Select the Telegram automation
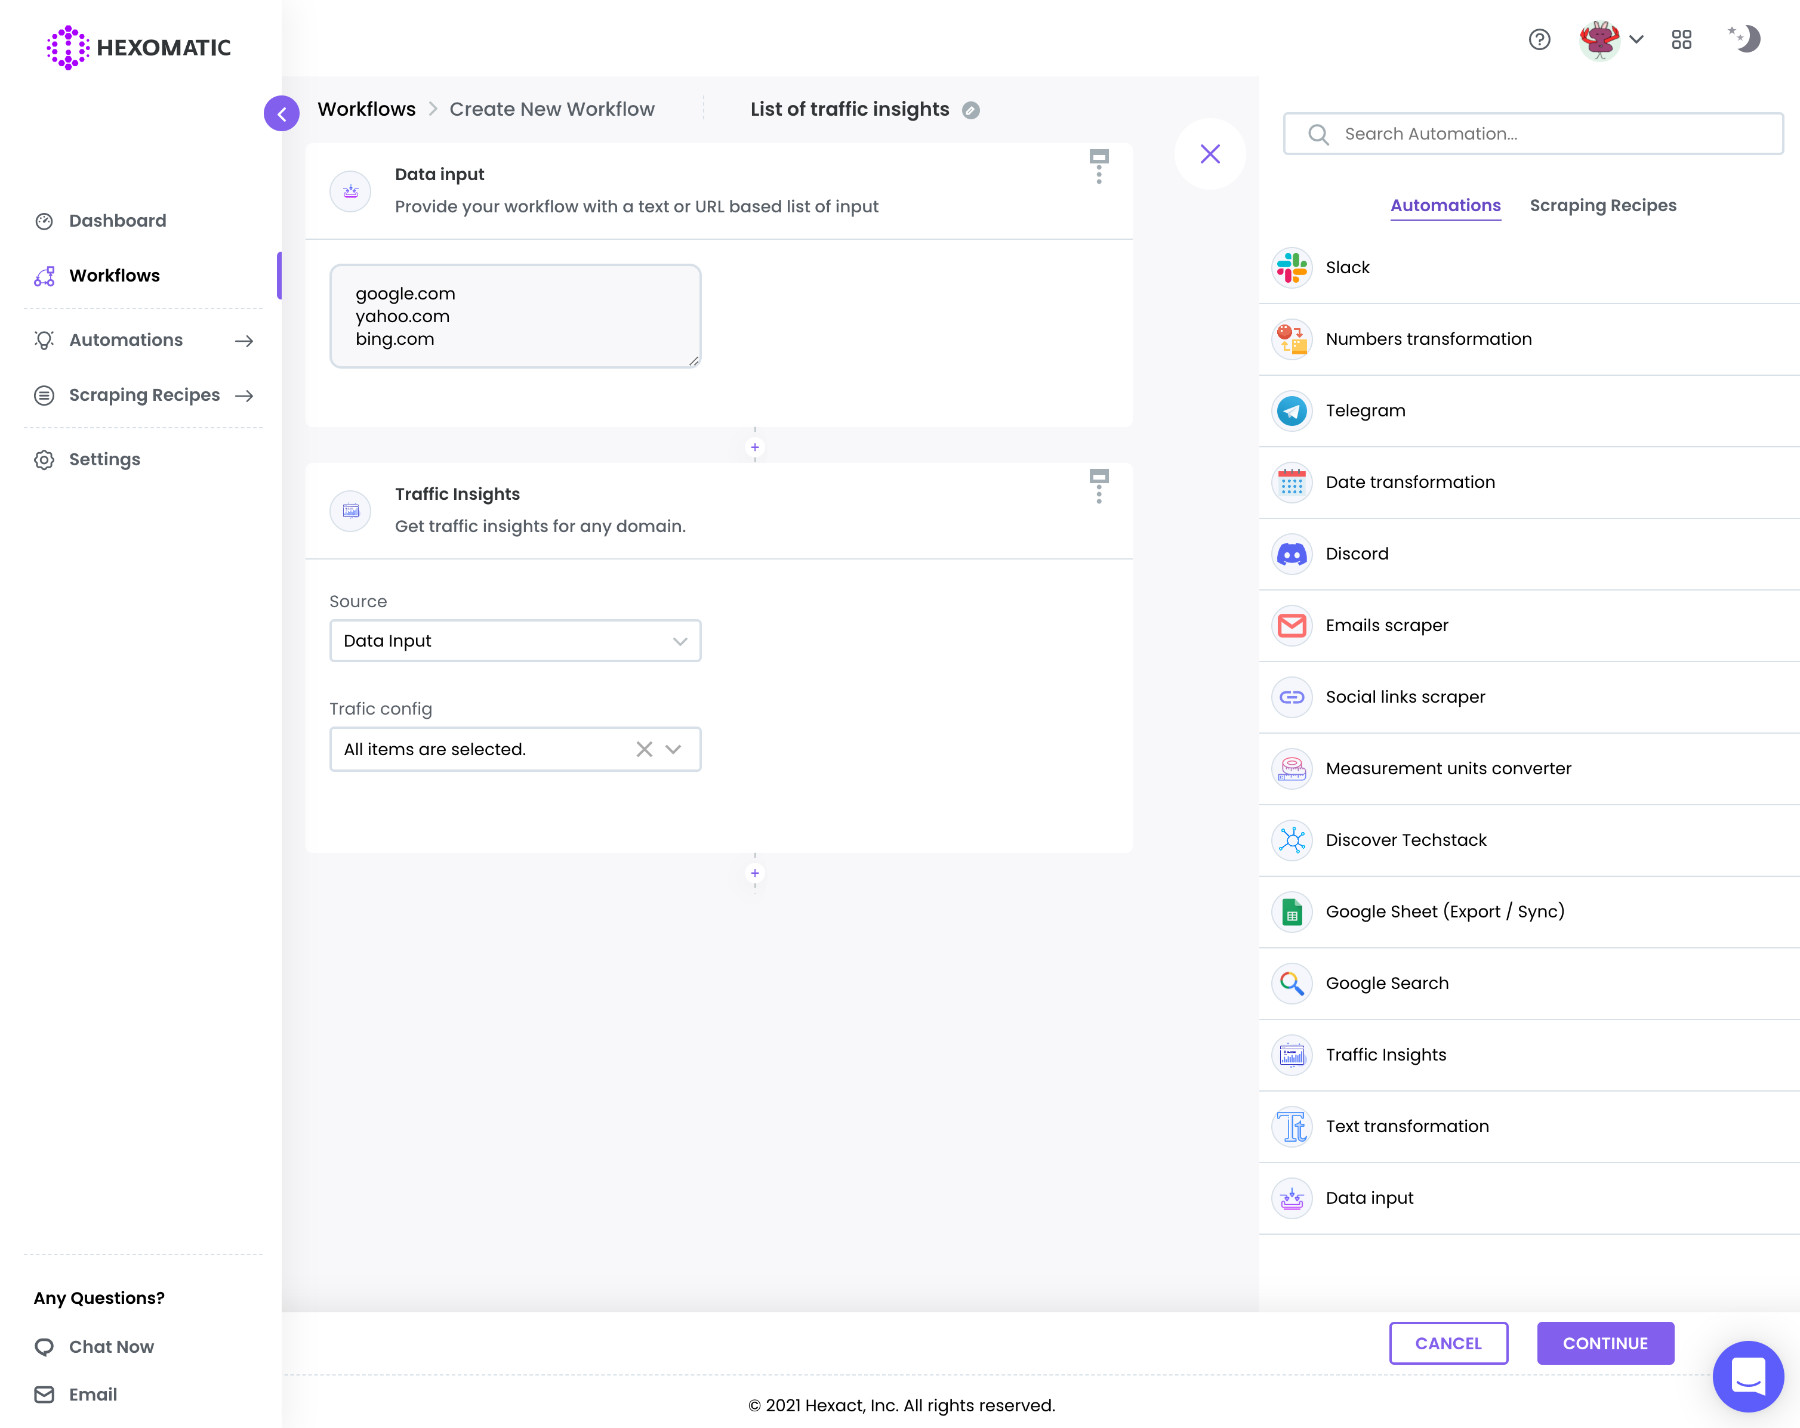Viewport: 1800px width, 1428px height. [1529, 411]
